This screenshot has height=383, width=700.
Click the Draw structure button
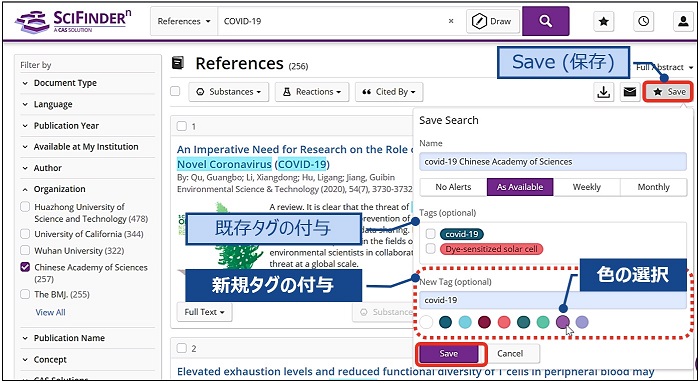(493, 21)
